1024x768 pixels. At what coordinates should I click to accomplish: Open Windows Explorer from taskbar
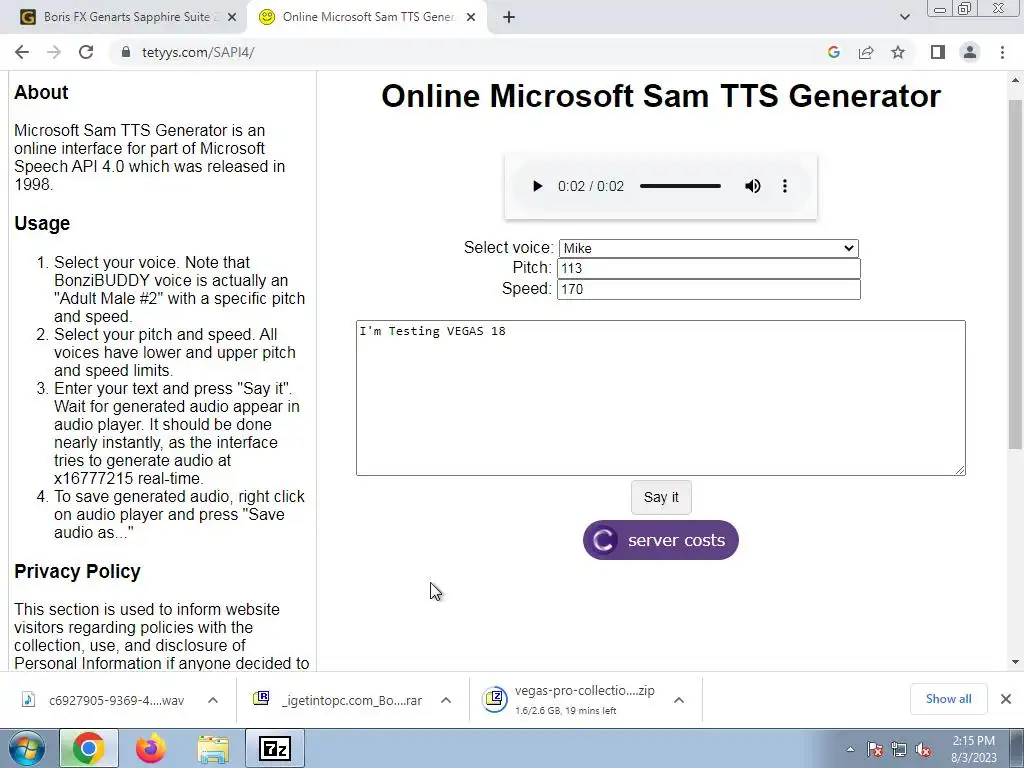213,748
